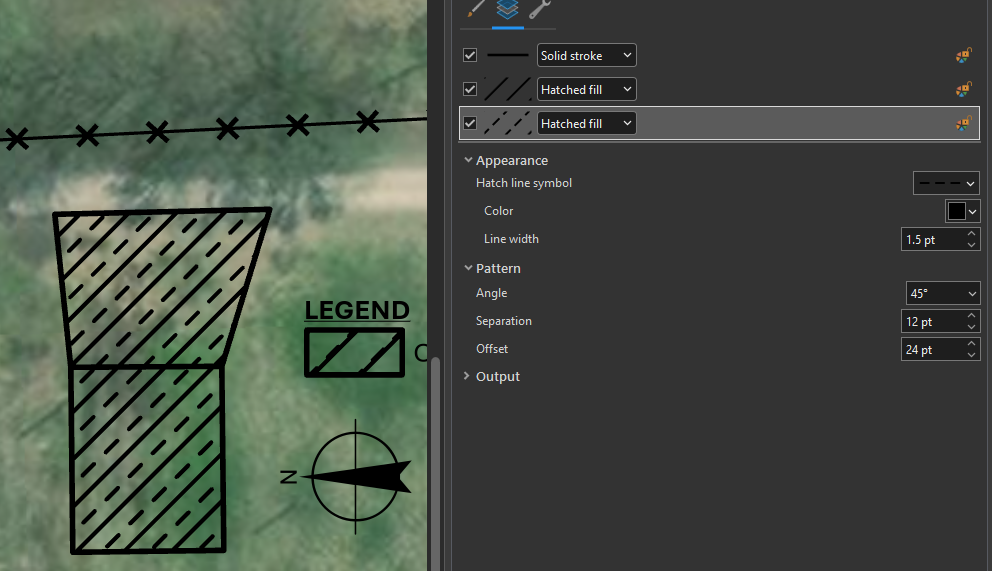
Task: Open the black Color swatch picker
Action: [x=962, y=211]
